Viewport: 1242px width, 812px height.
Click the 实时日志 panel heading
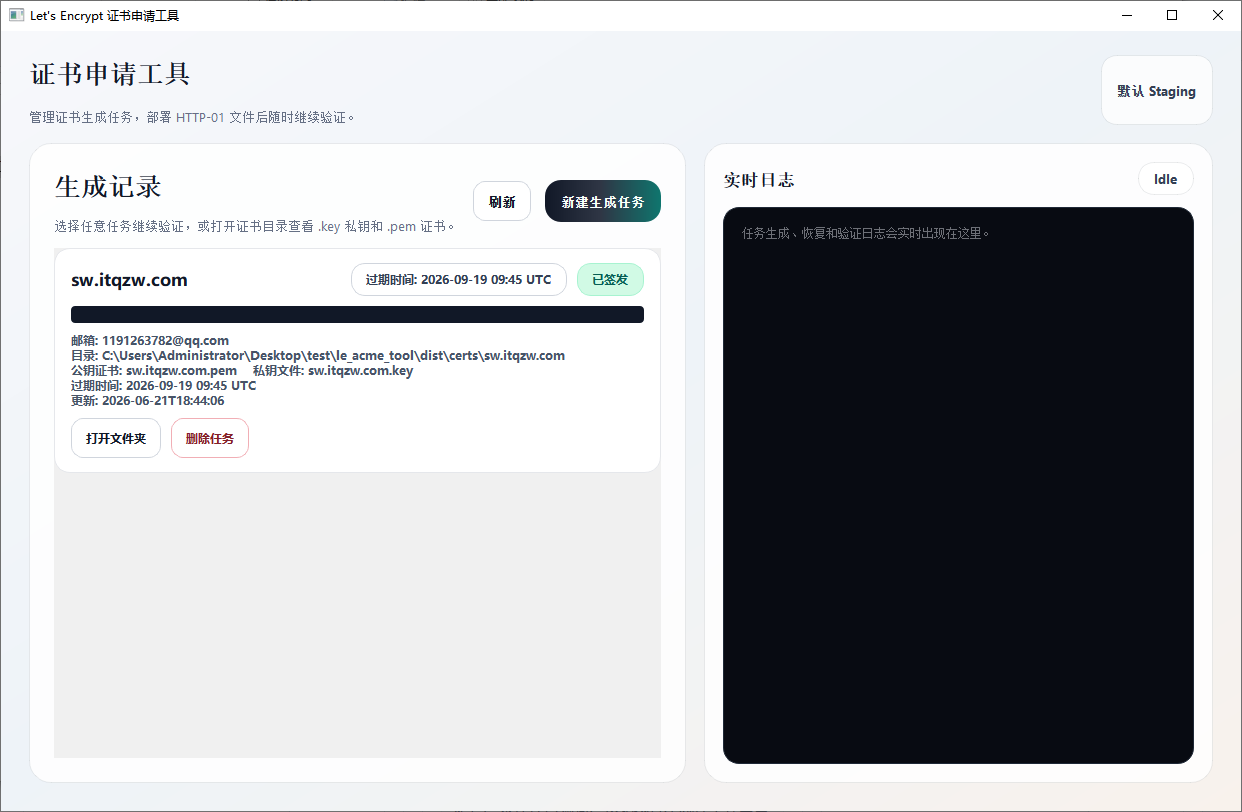pos(759,180)
